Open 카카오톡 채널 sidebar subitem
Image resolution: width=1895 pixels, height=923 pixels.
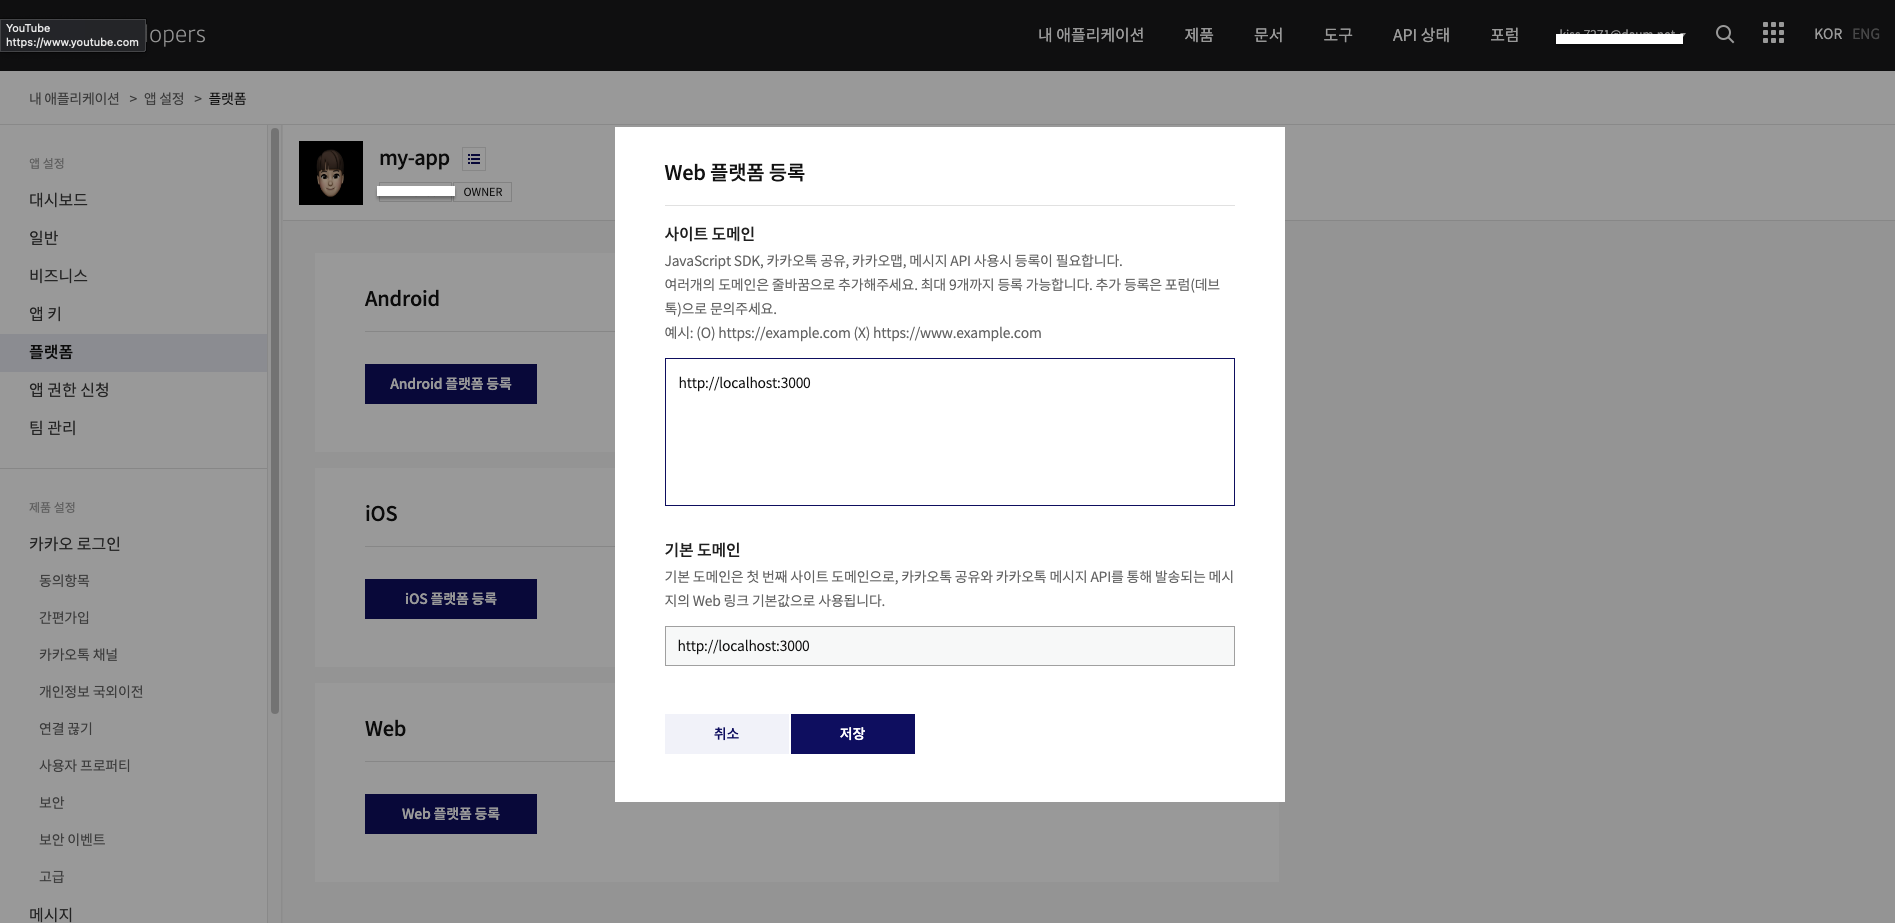coord(78,655)
